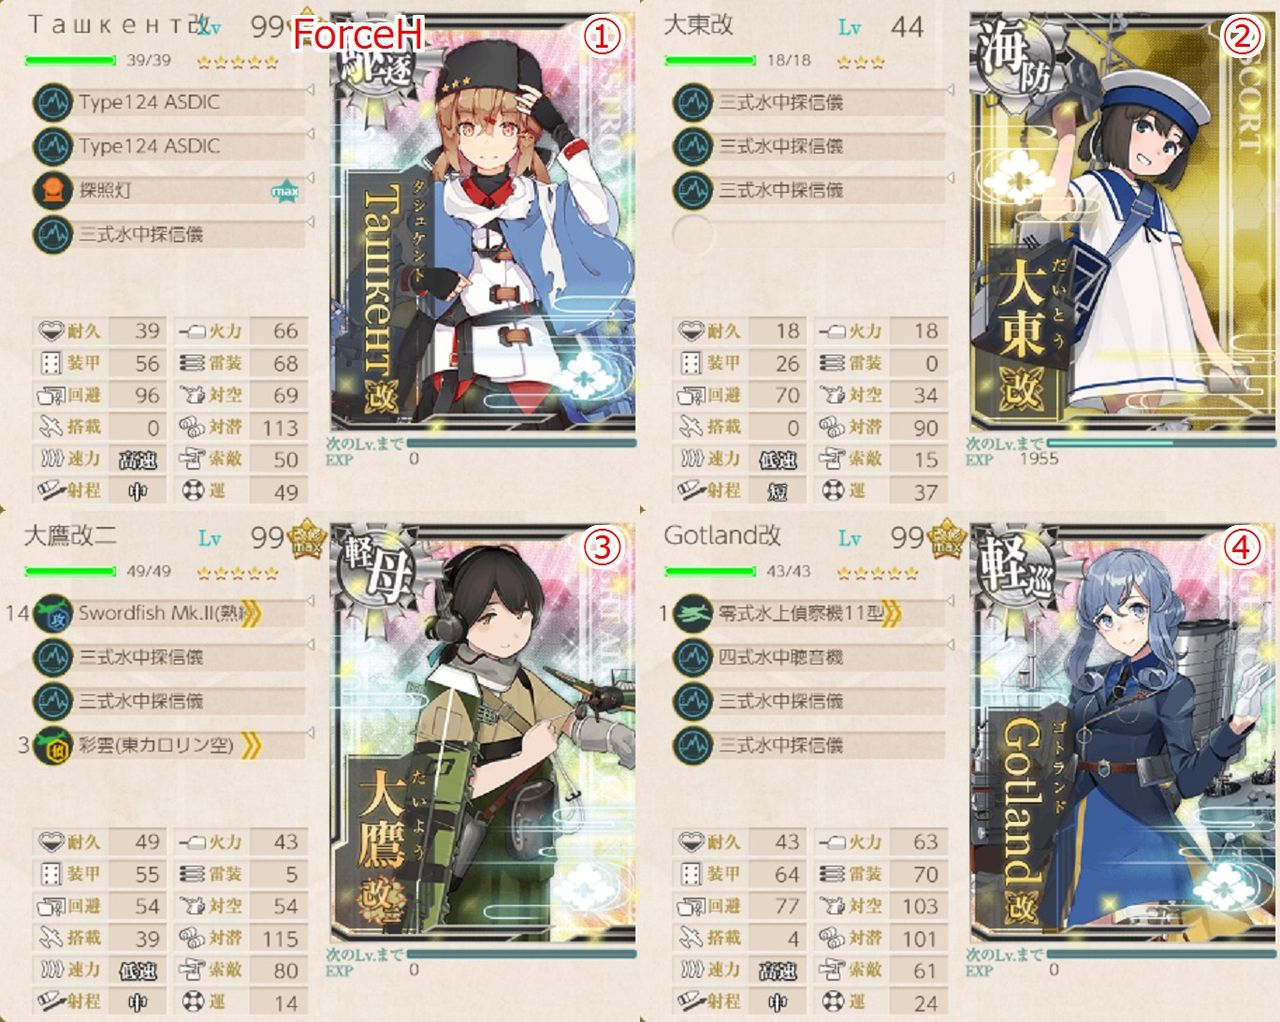Click the arrow beside Gotland's 四式水中聴音機 slot
This screenshot has width=1280, height=1022.
950,646
